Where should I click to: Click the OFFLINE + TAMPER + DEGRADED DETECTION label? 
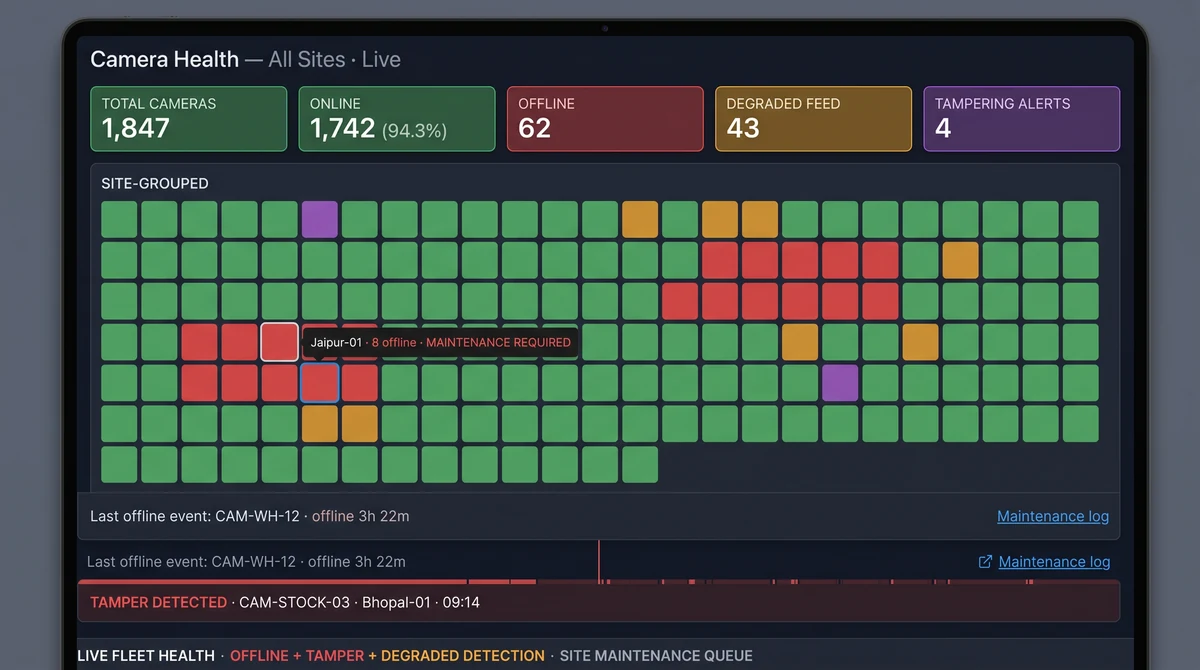388,656
